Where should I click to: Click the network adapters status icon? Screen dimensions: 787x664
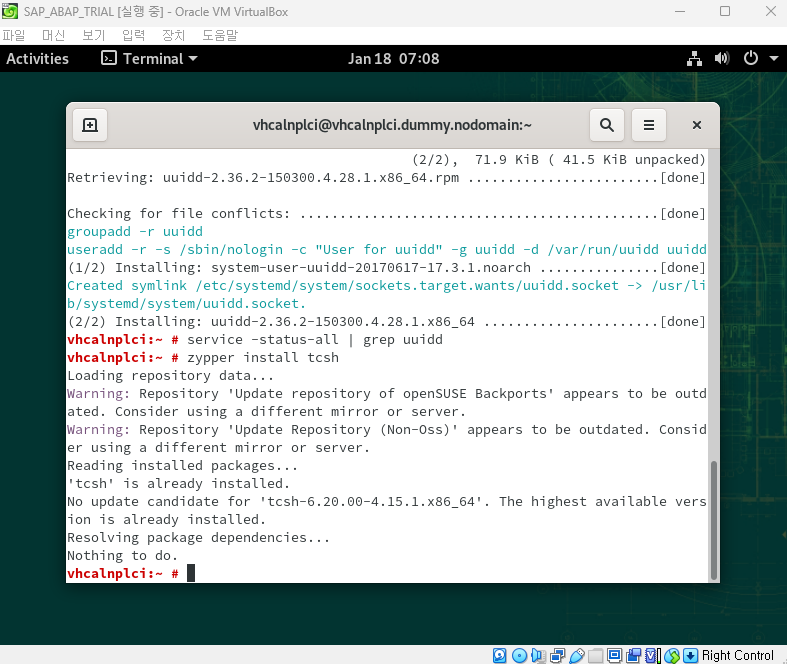pos(558,655)
